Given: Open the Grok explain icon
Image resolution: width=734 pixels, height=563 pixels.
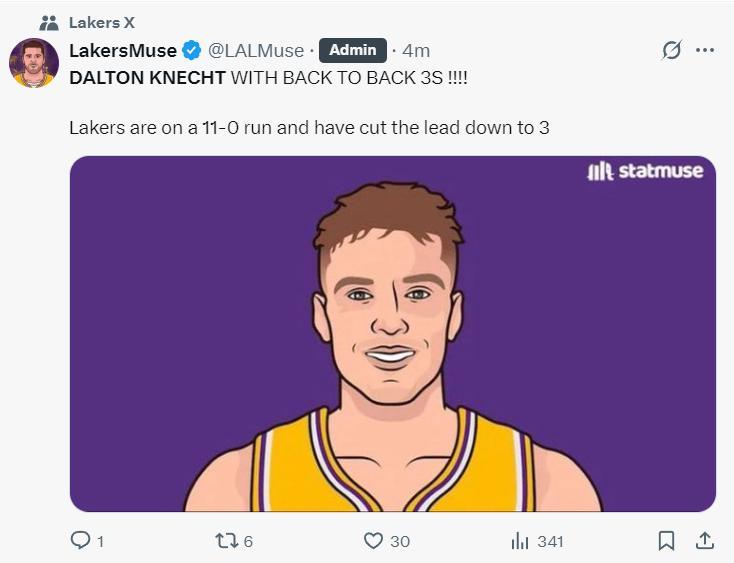Looking at the screenshot, I should click(672, 50).
